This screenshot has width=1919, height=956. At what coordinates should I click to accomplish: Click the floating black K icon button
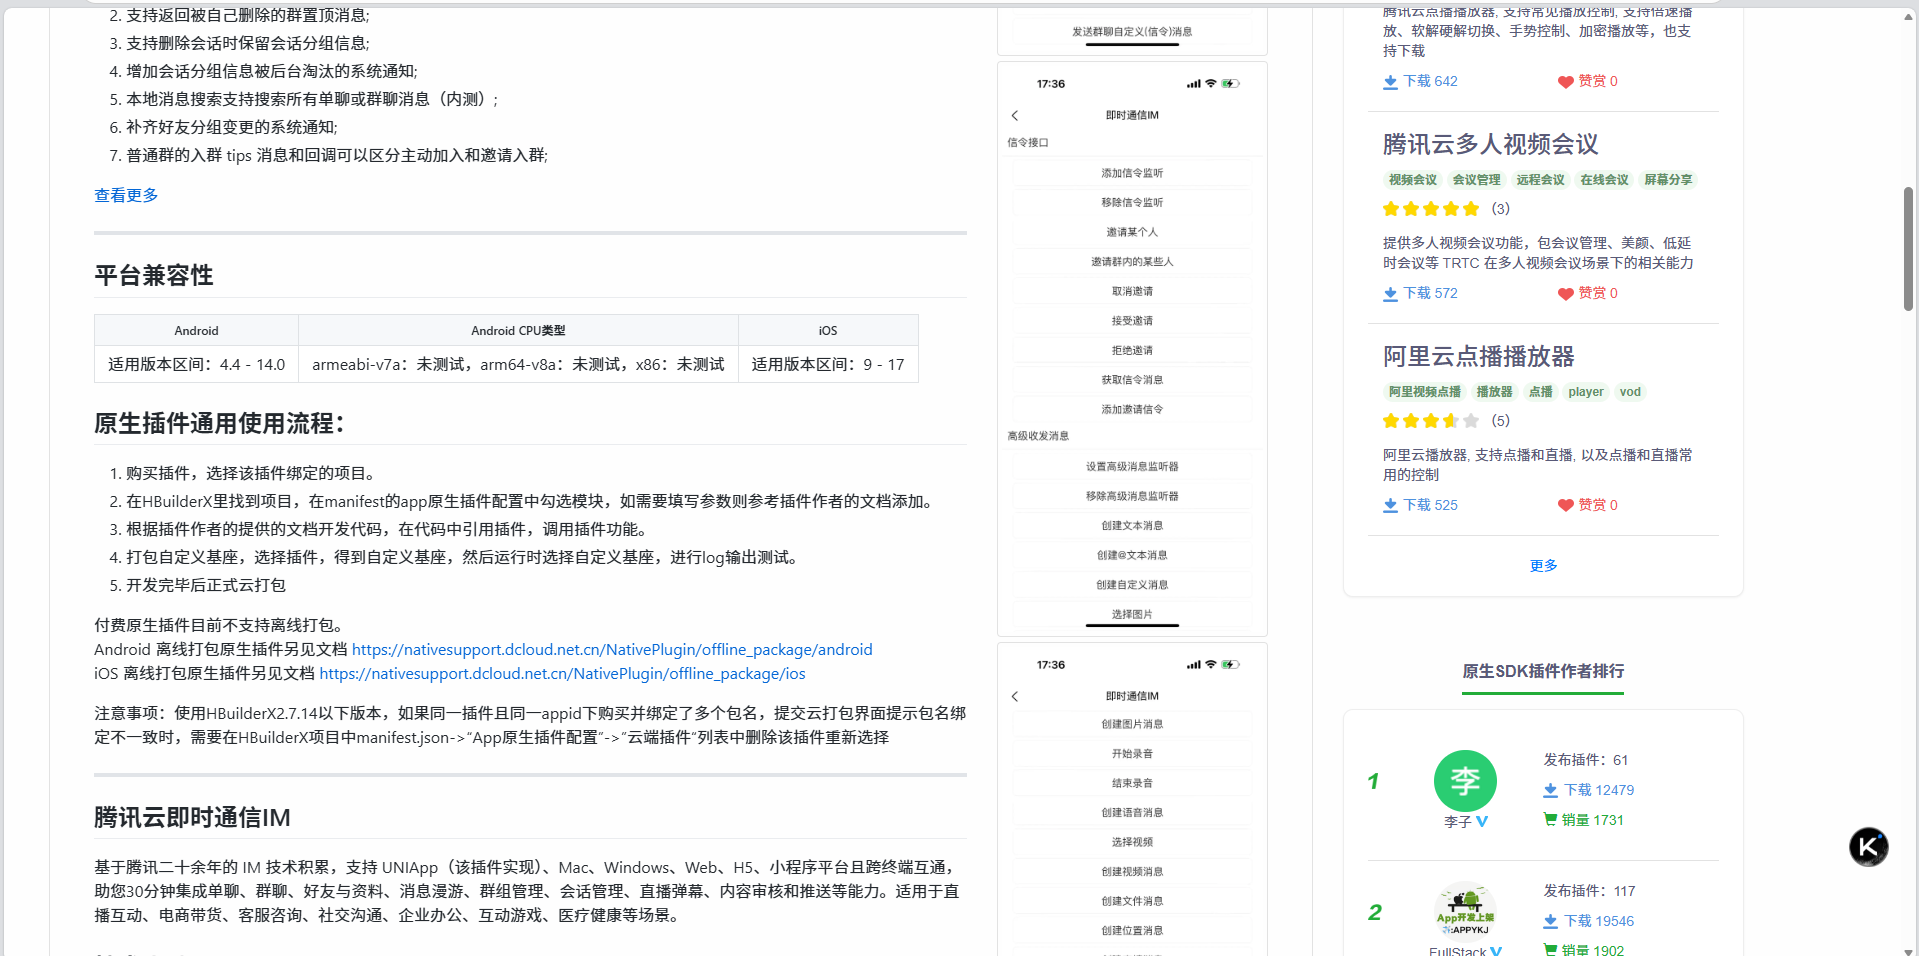coord(1868,847)
